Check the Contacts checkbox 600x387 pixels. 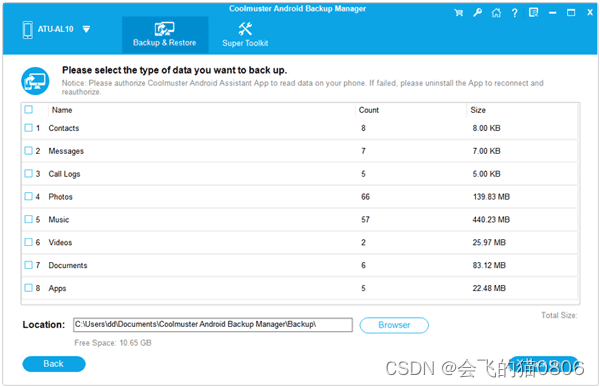tap(29, 128)
